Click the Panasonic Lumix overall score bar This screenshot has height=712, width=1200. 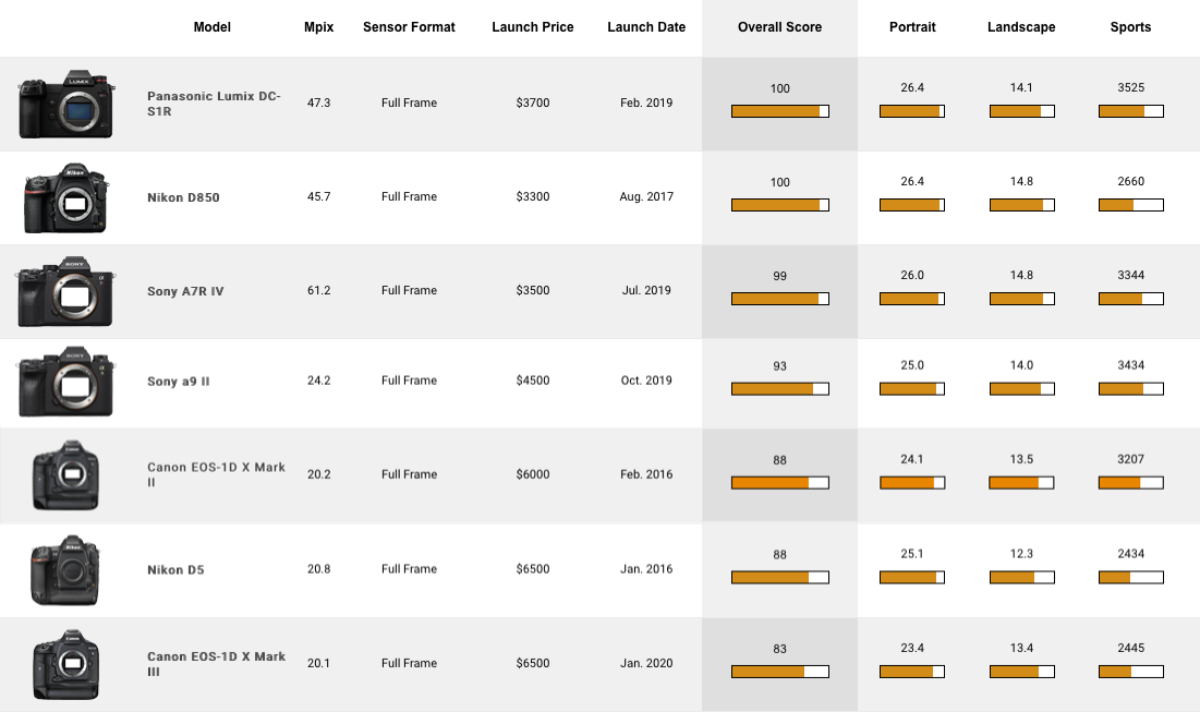(x=780, y=112)
